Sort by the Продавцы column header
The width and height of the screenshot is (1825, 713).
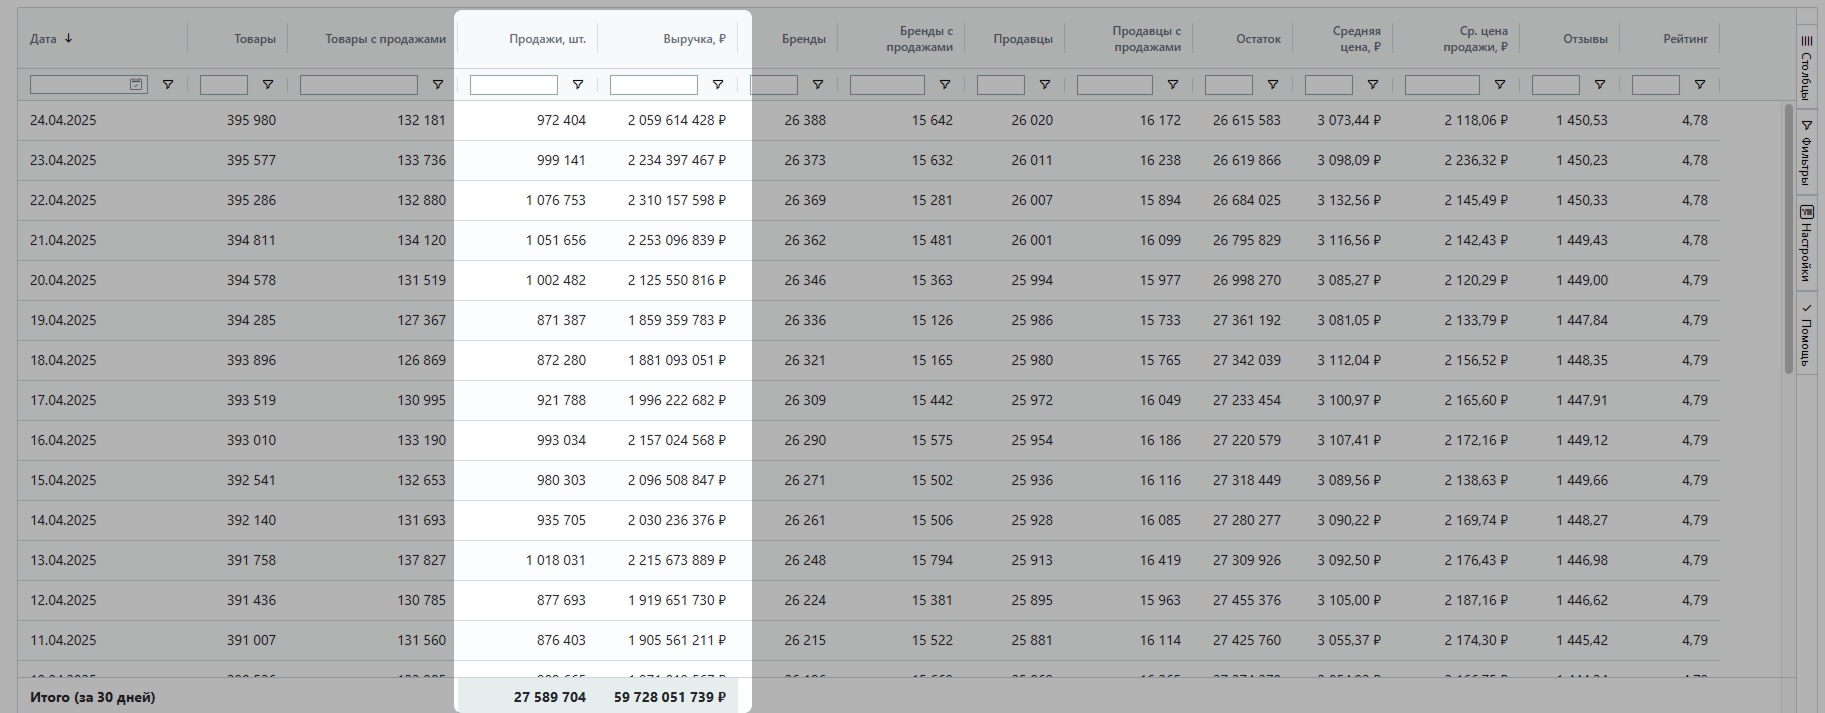tap(1023, 39)
